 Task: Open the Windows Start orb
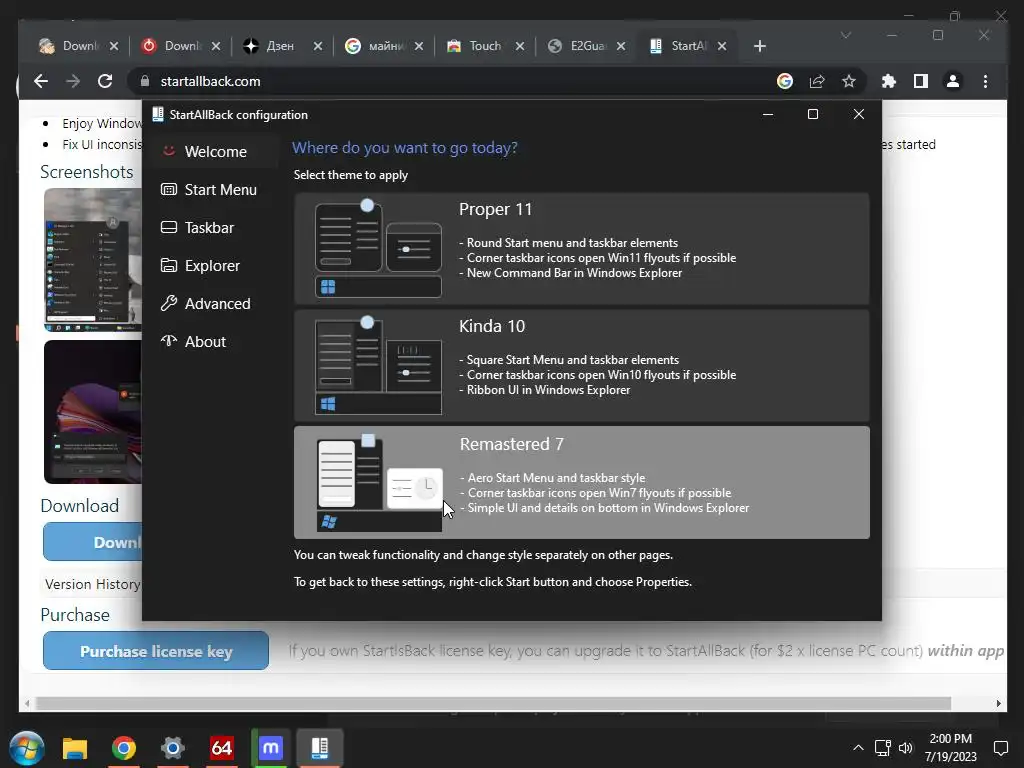[x=27, y=748]
